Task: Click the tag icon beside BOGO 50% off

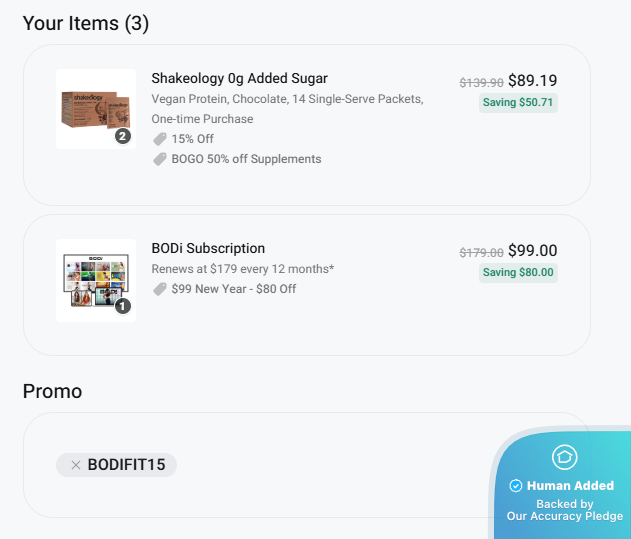Action: click(x=160, y=159)
